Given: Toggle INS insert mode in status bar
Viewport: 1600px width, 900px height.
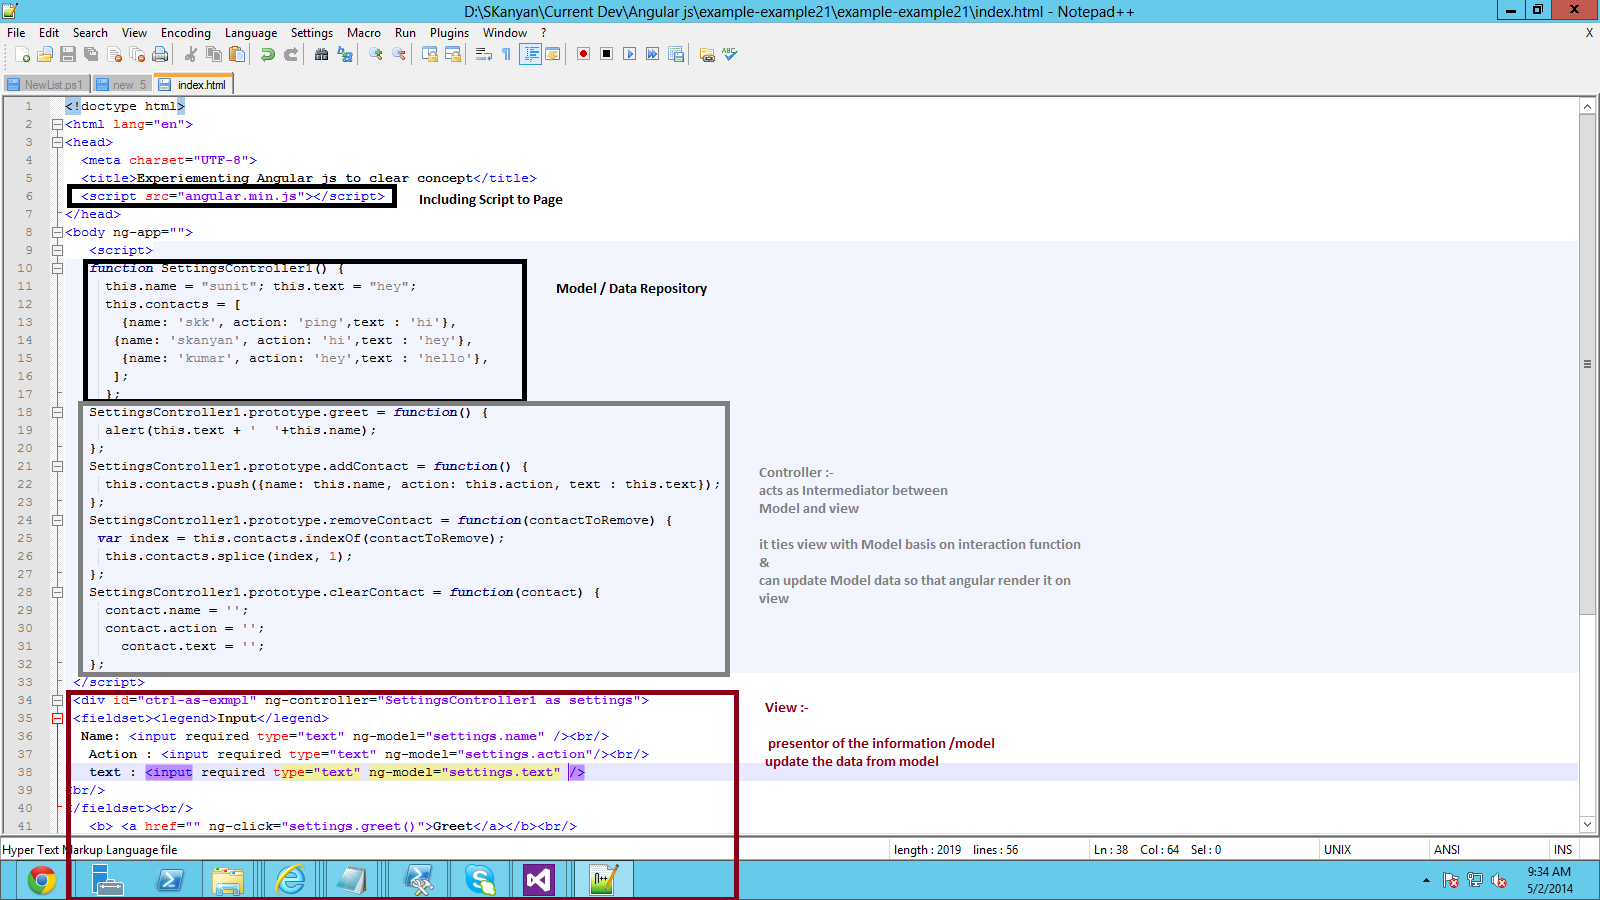Looking at the screenshot, I should tap(1563, 850).
